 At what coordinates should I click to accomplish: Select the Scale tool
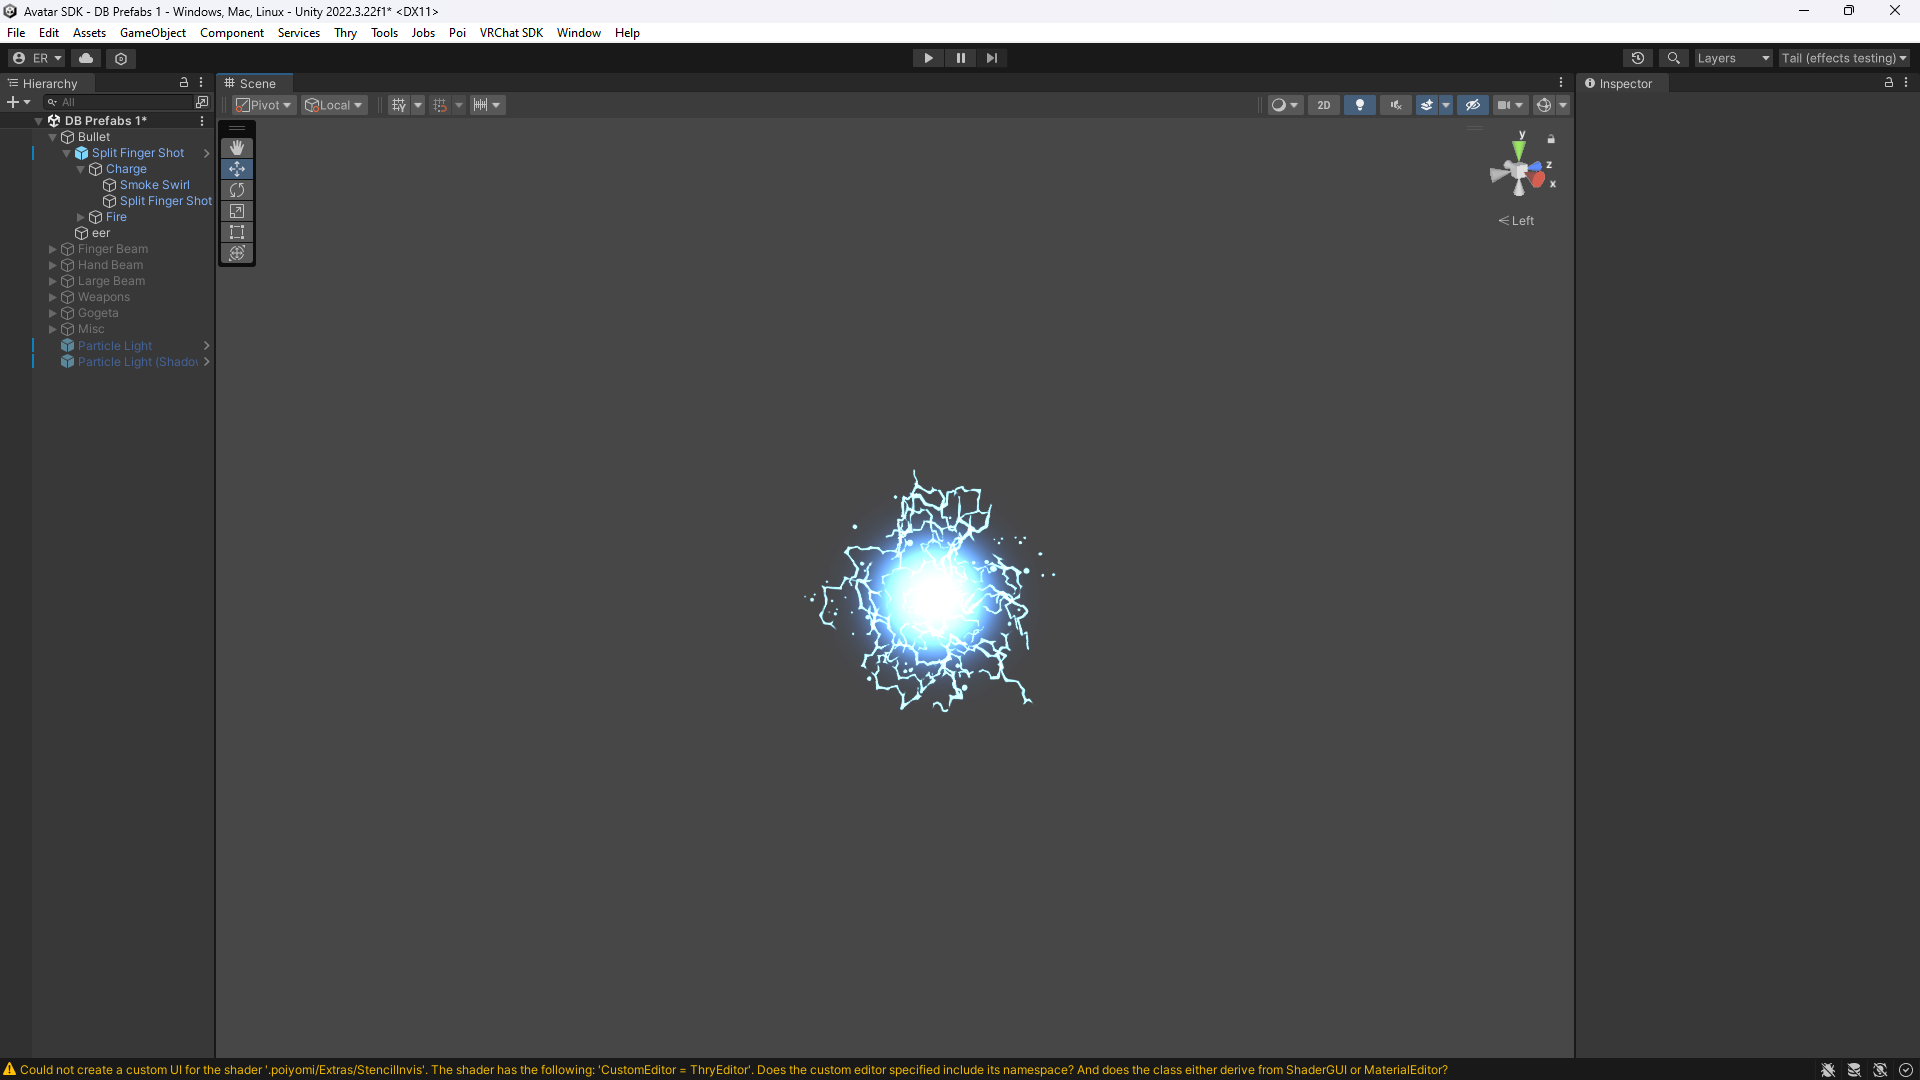237,211
